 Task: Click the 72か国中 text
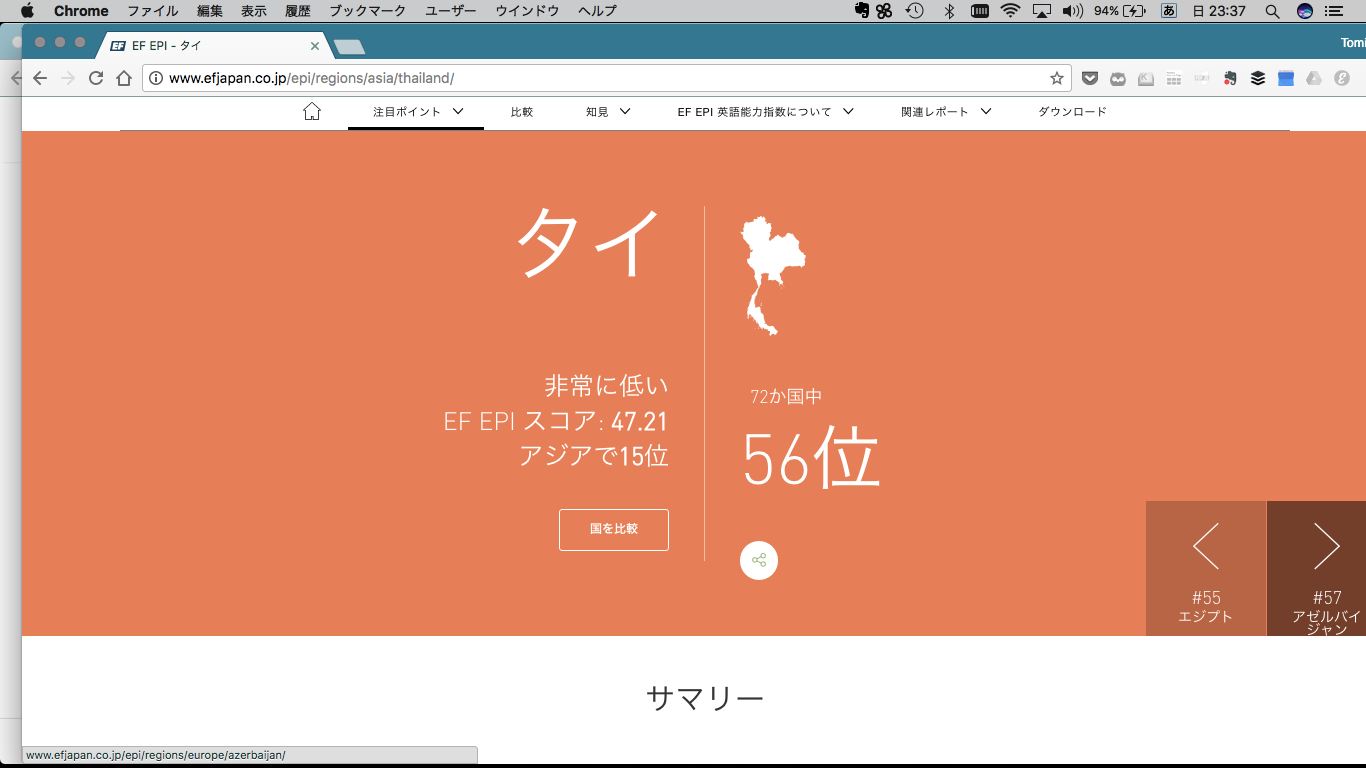pyautogui.click(x=786, y=396)
